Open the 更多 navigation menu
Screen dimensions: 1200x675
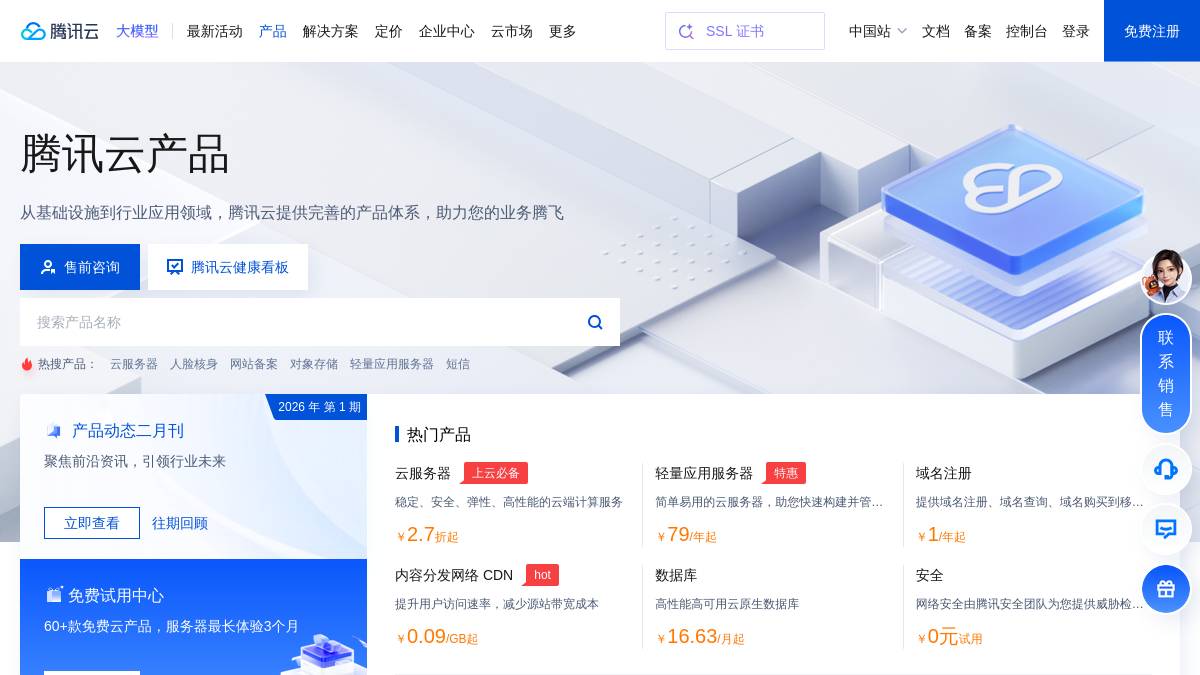pos(563,31)
